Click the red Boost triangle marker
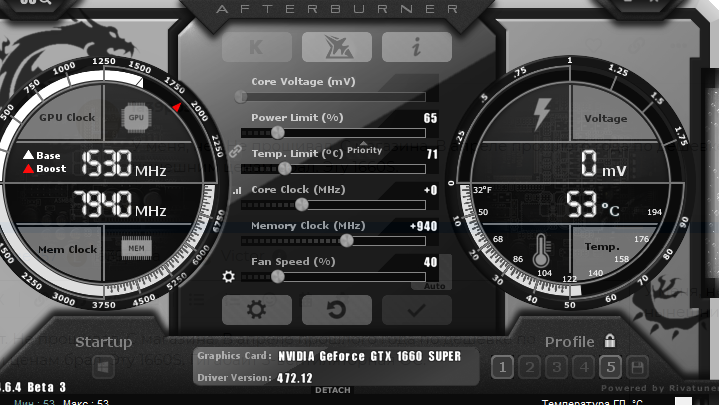 (28, 169)
